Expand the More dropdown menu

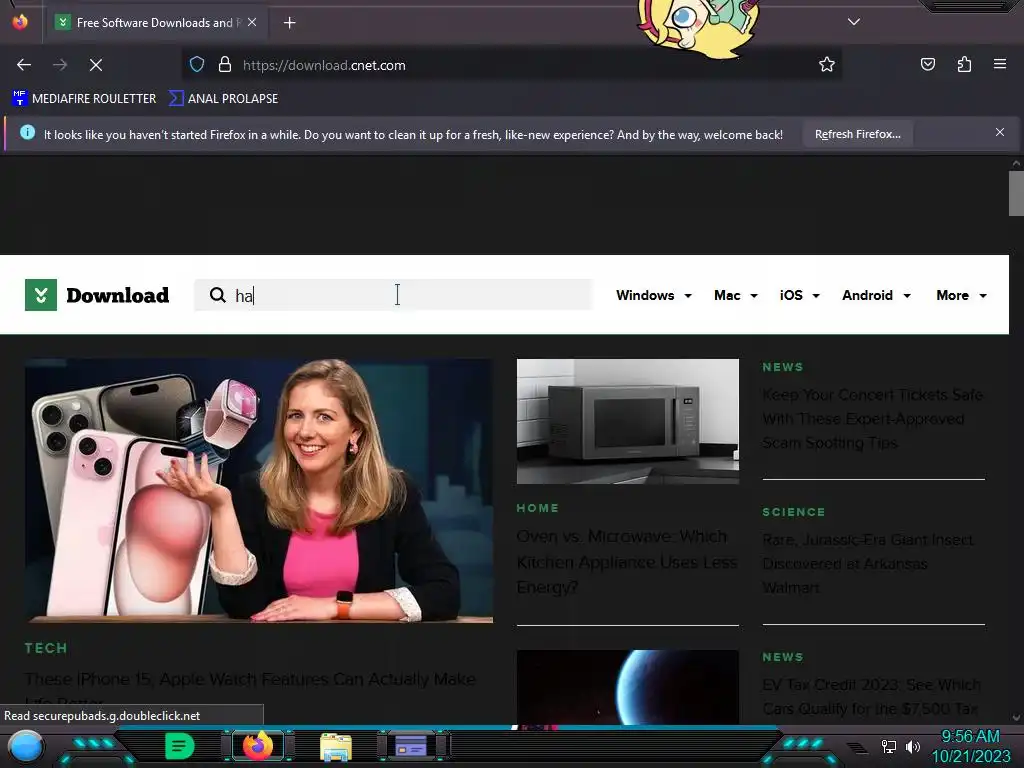[961, 295]
